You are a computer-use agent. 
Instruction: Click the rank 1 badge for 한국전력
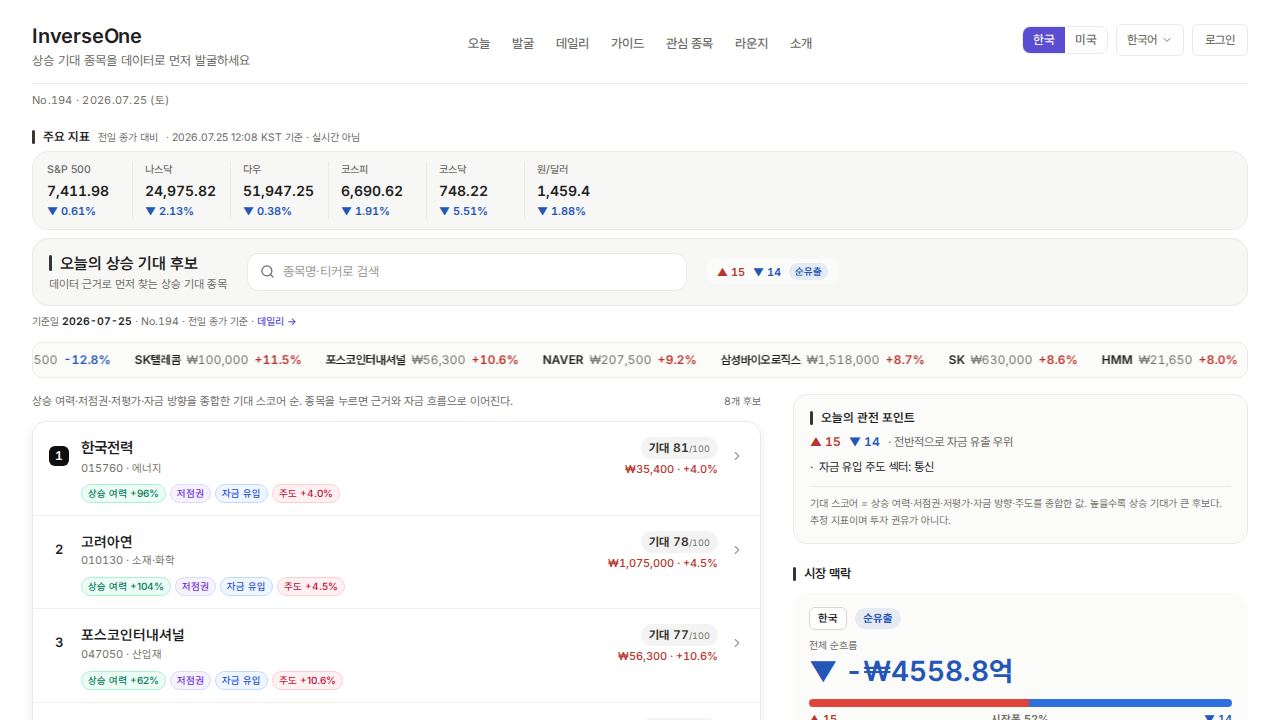click(59, 456)
